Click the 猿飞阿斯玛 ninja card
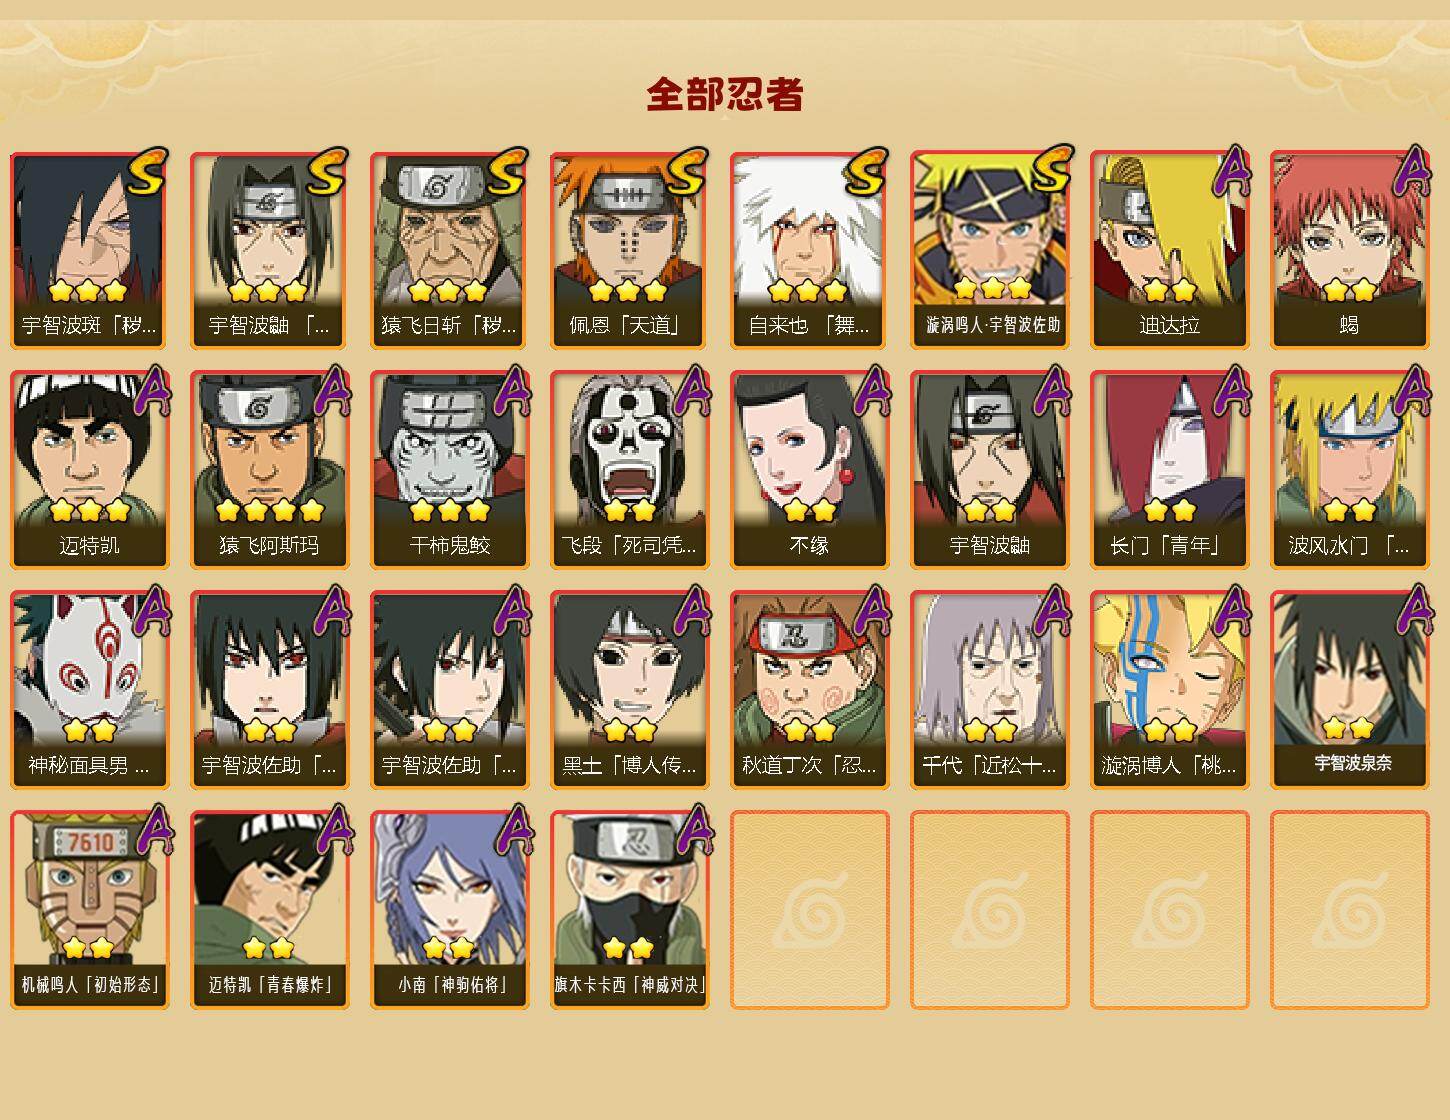The height and width of the screenshot is (1120, 1450). tap(269, 469)
